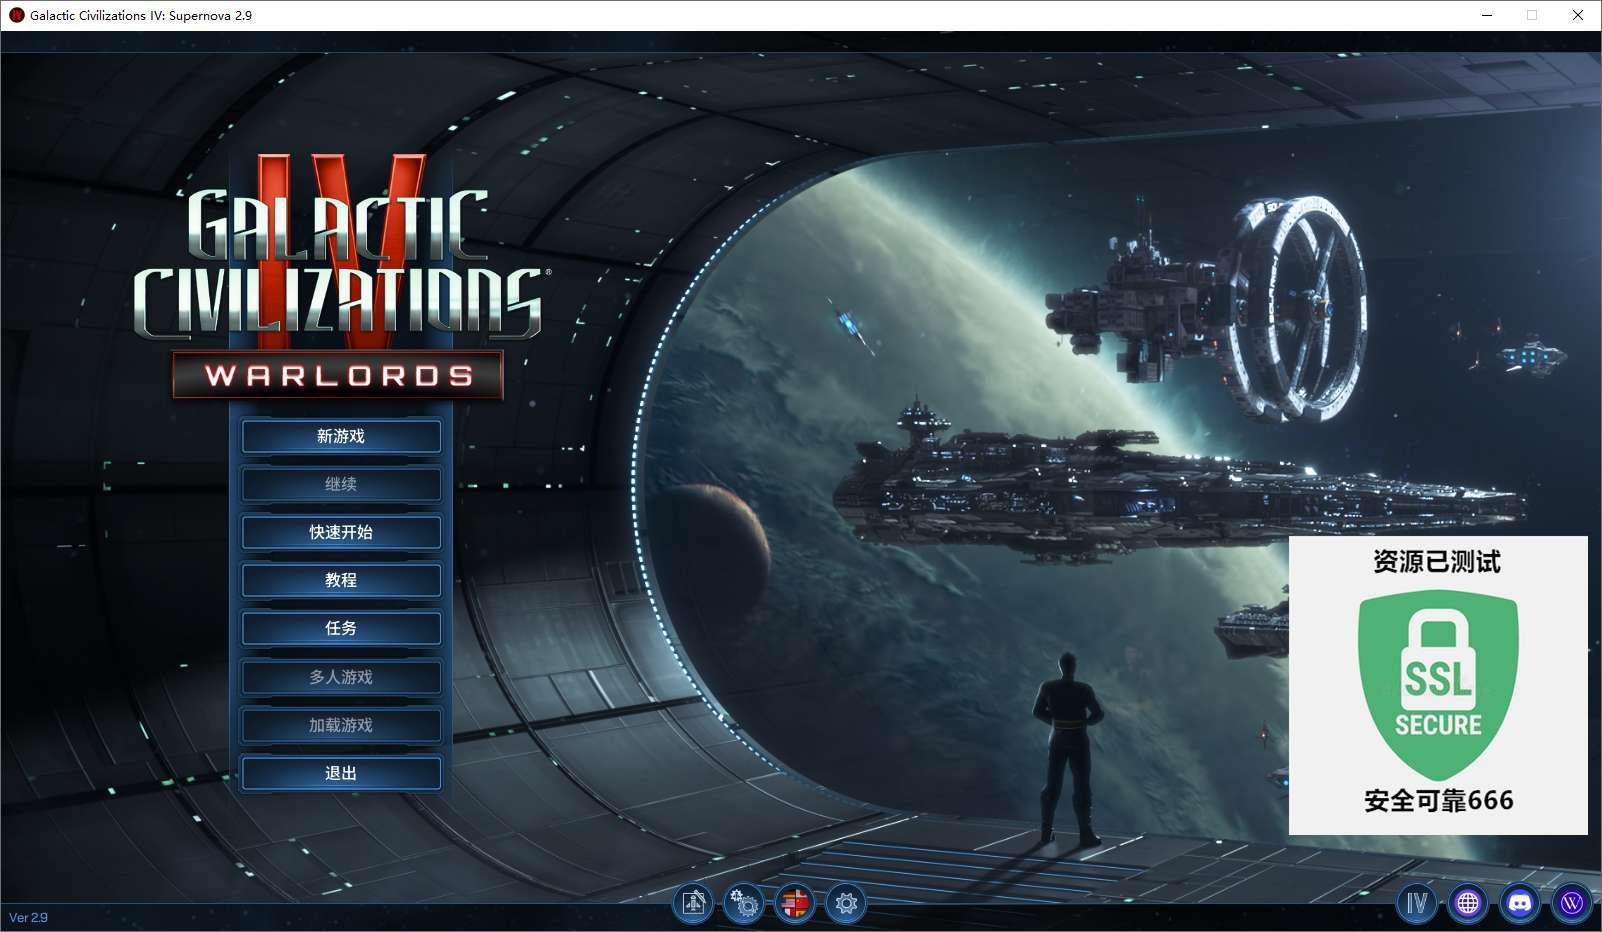Open the ship designer icon
Screen dimensions: 1602x932
[693, 904]
